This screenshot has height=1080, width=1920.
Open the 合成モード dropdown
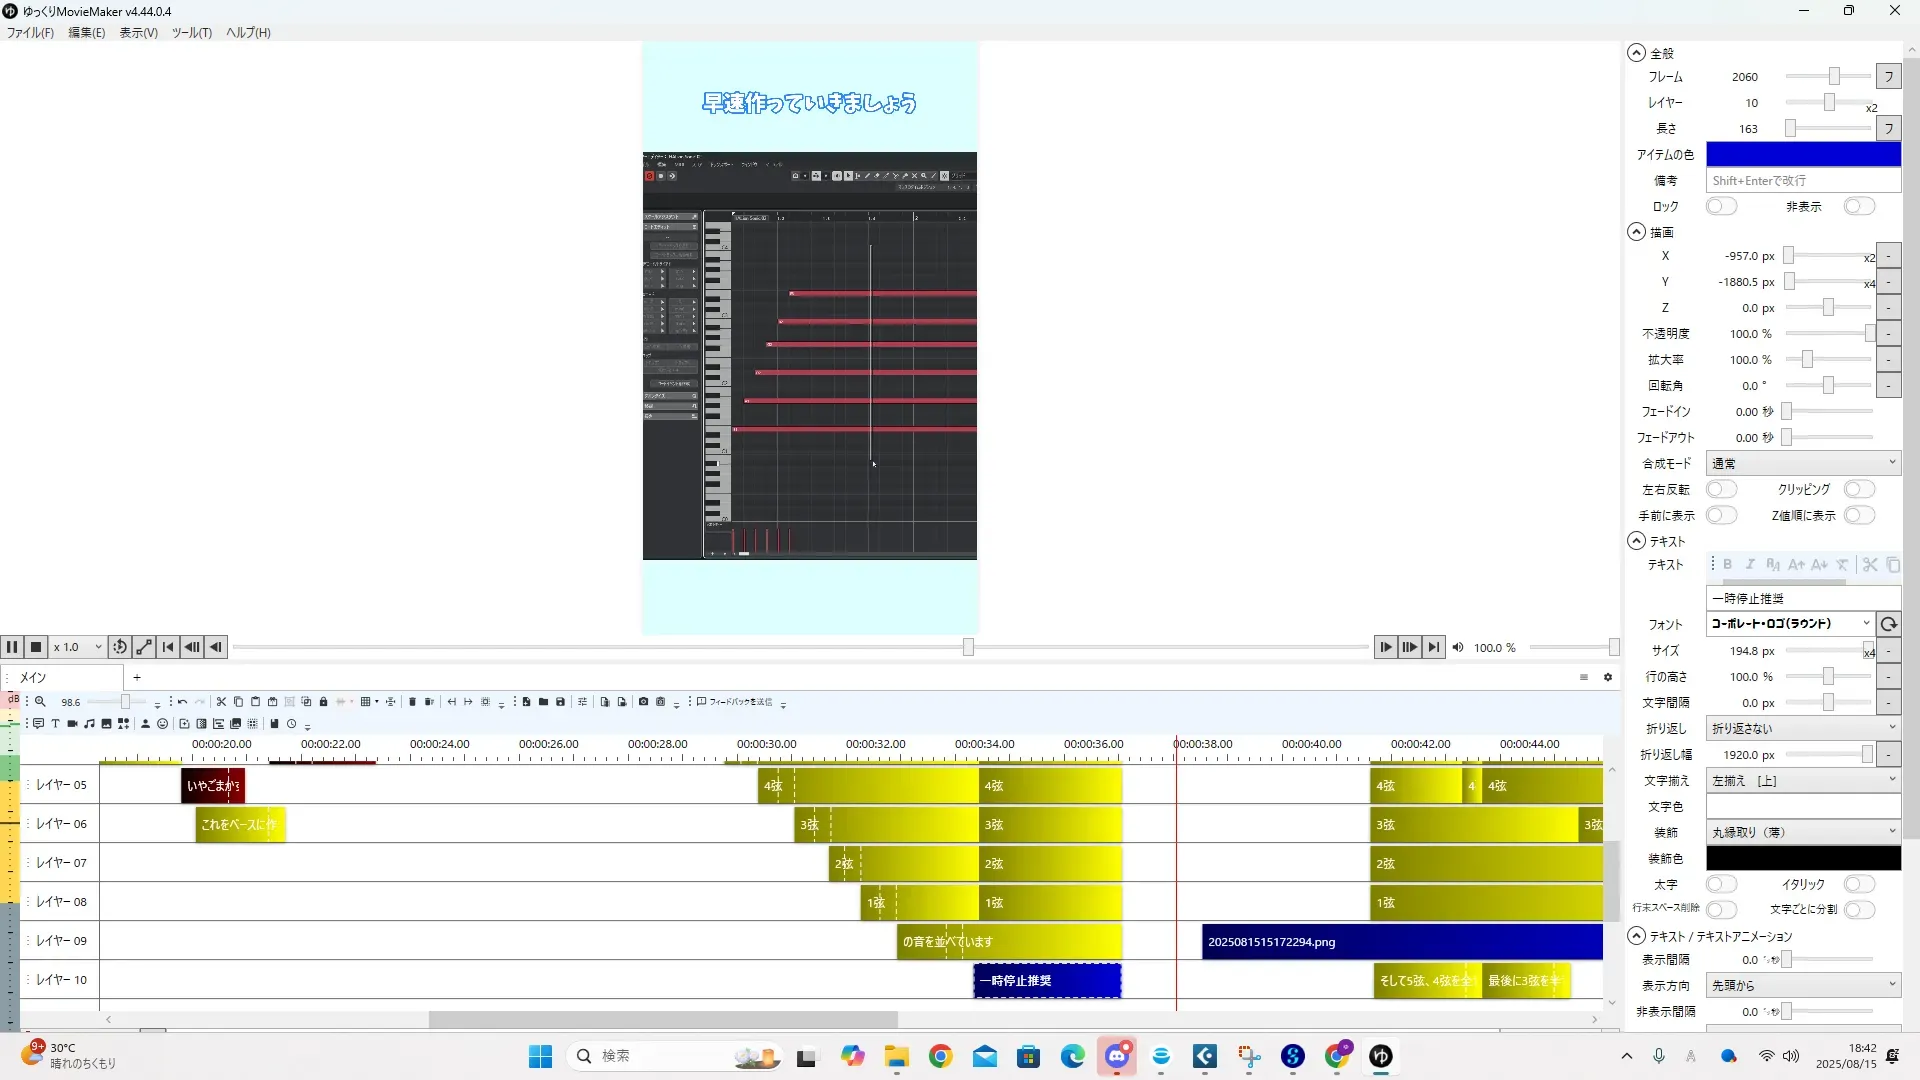(x=1802, y=463)
